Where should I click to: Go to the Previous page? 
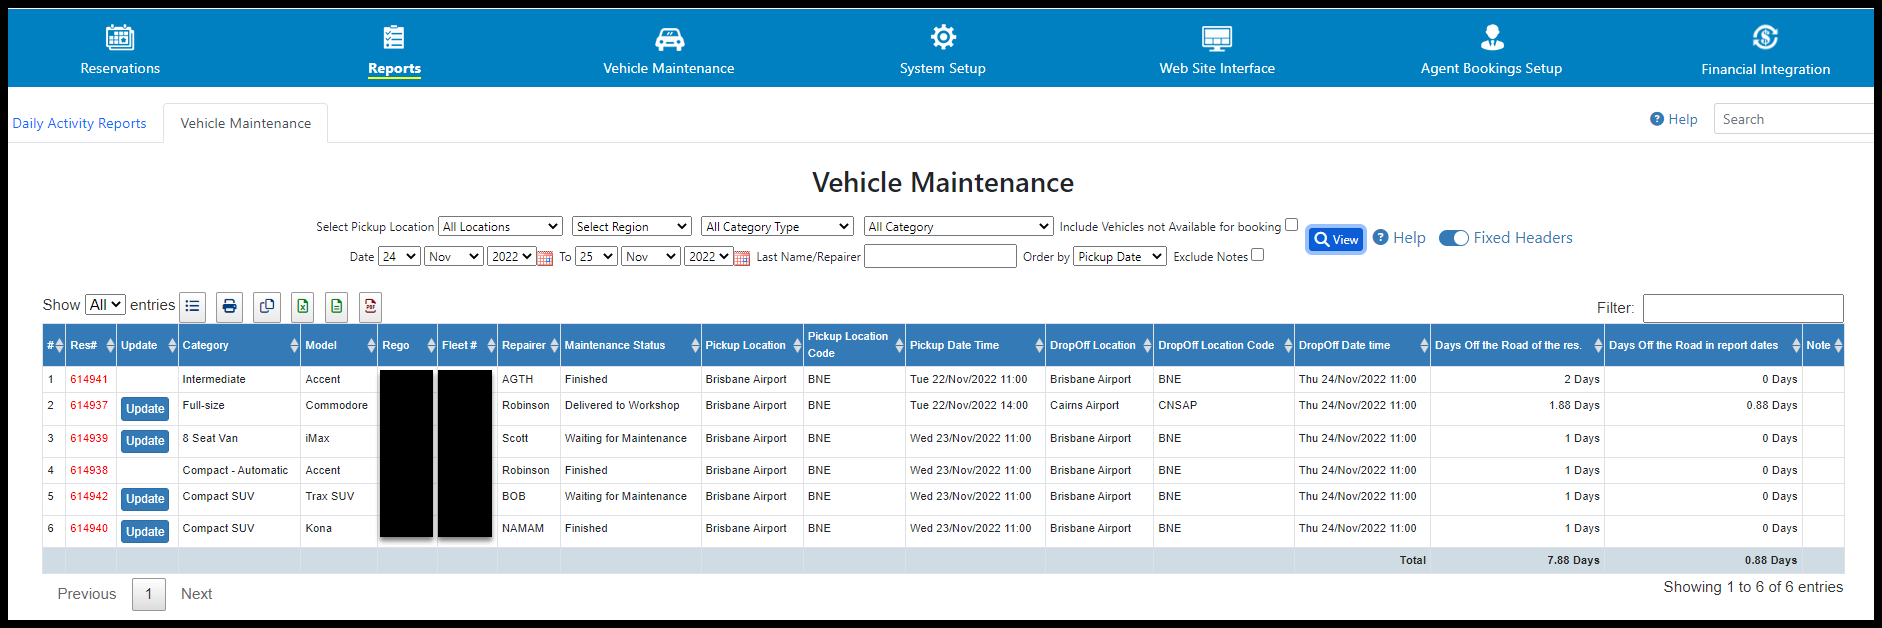tap(87, 594)
